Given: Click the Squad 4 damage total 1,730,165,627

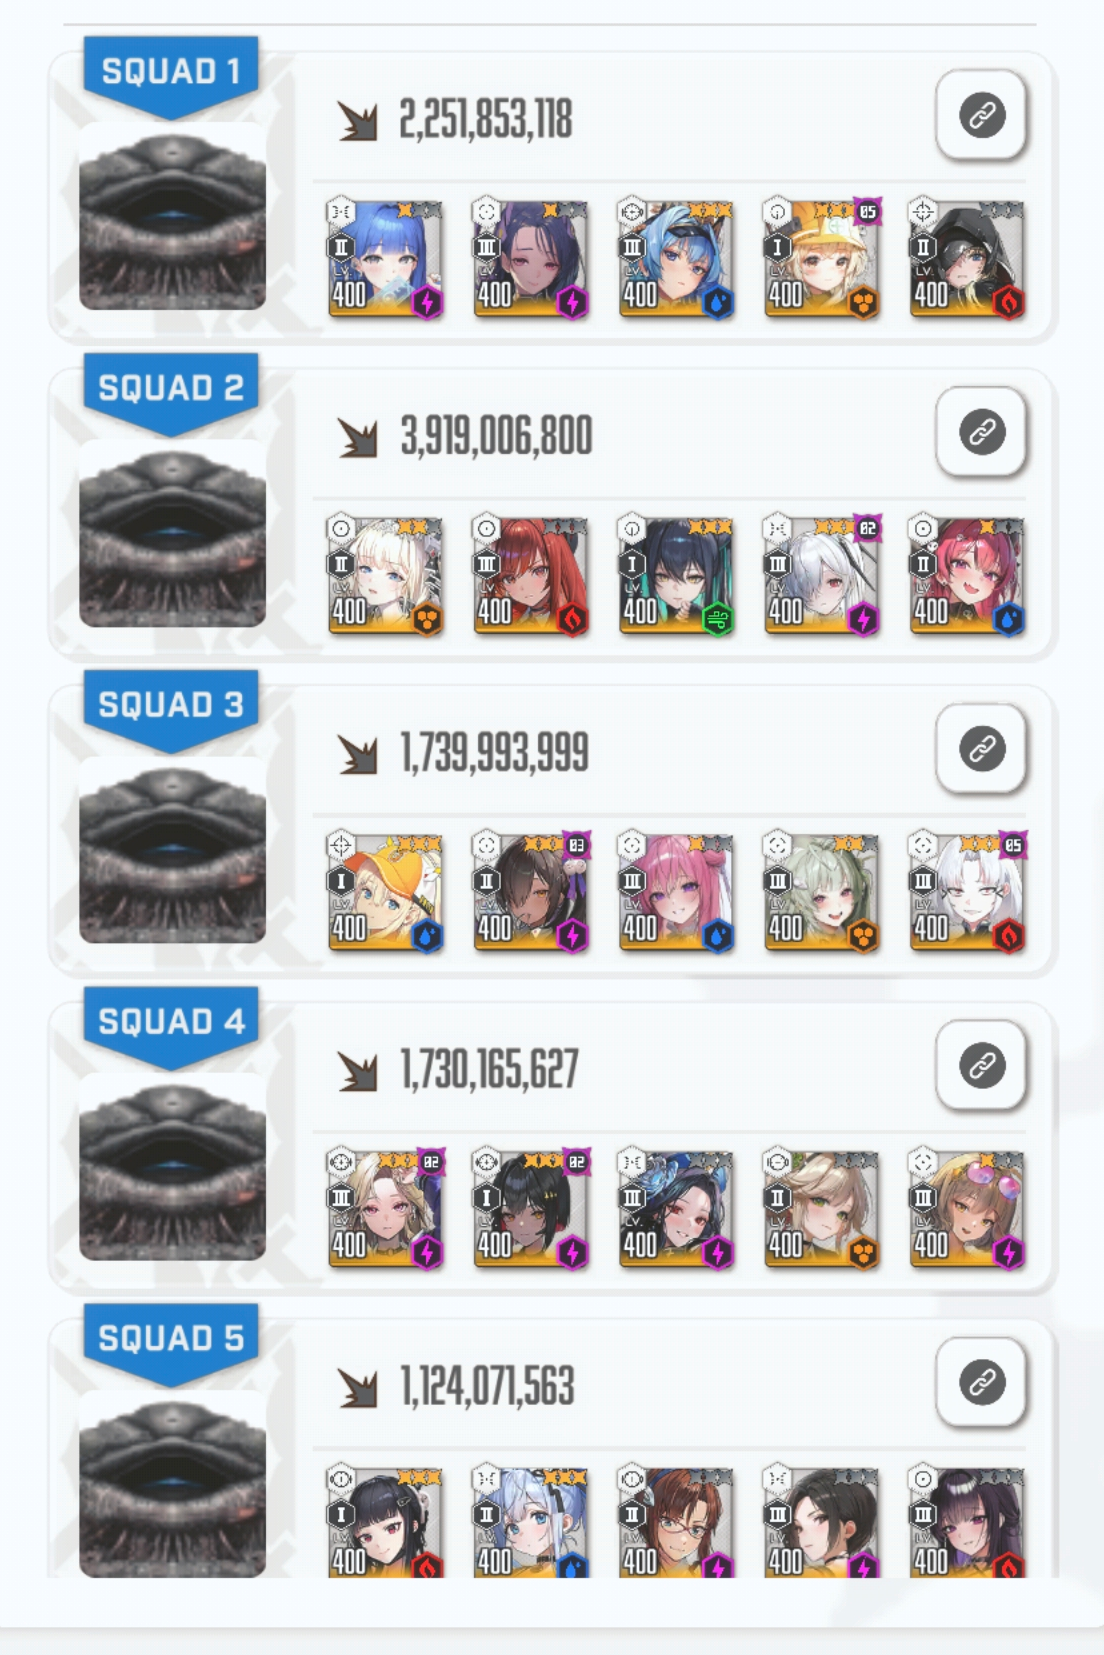Looking at the screenshot, I should point(489,1069).
